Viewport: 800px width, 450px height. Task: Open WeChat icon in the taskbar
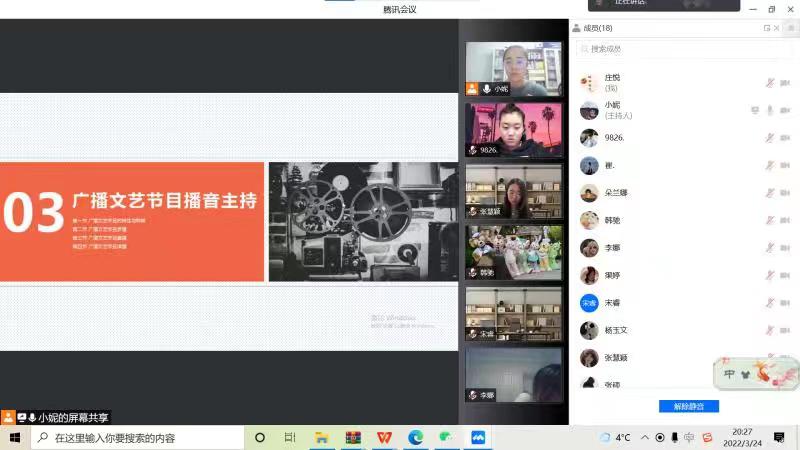(447, 438)
